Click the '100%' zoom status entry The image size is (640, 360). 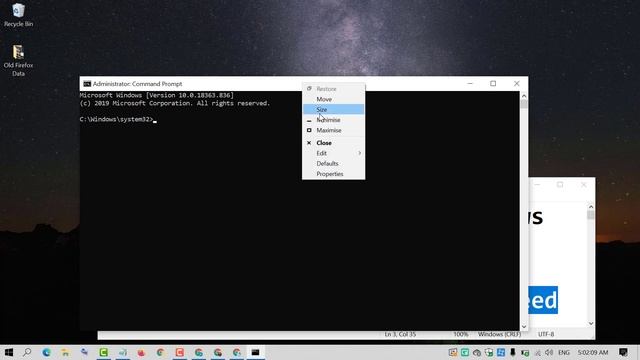tap(461, 334)
